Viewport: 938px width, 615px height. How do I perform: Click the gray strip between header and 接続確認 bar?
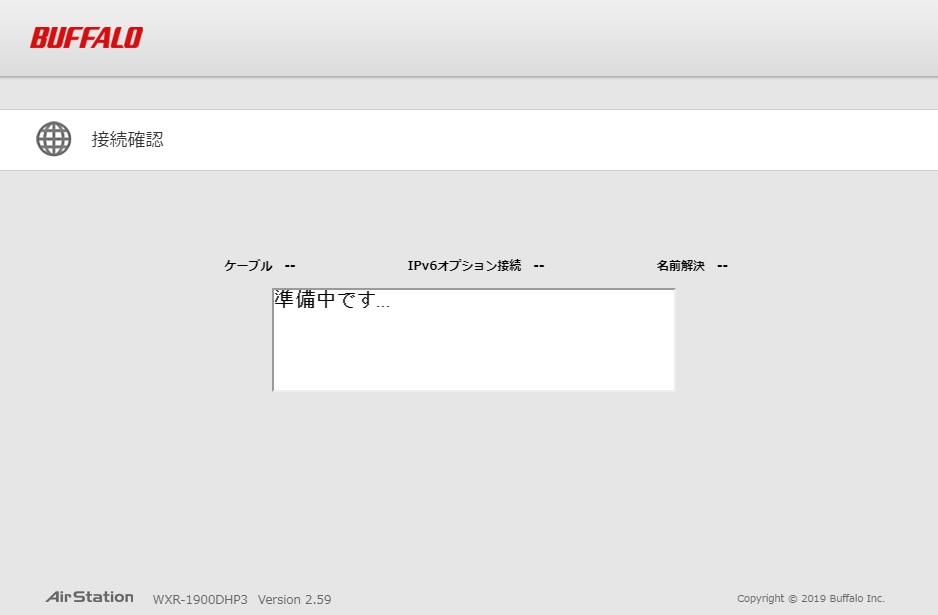click(x=469, y=93)
